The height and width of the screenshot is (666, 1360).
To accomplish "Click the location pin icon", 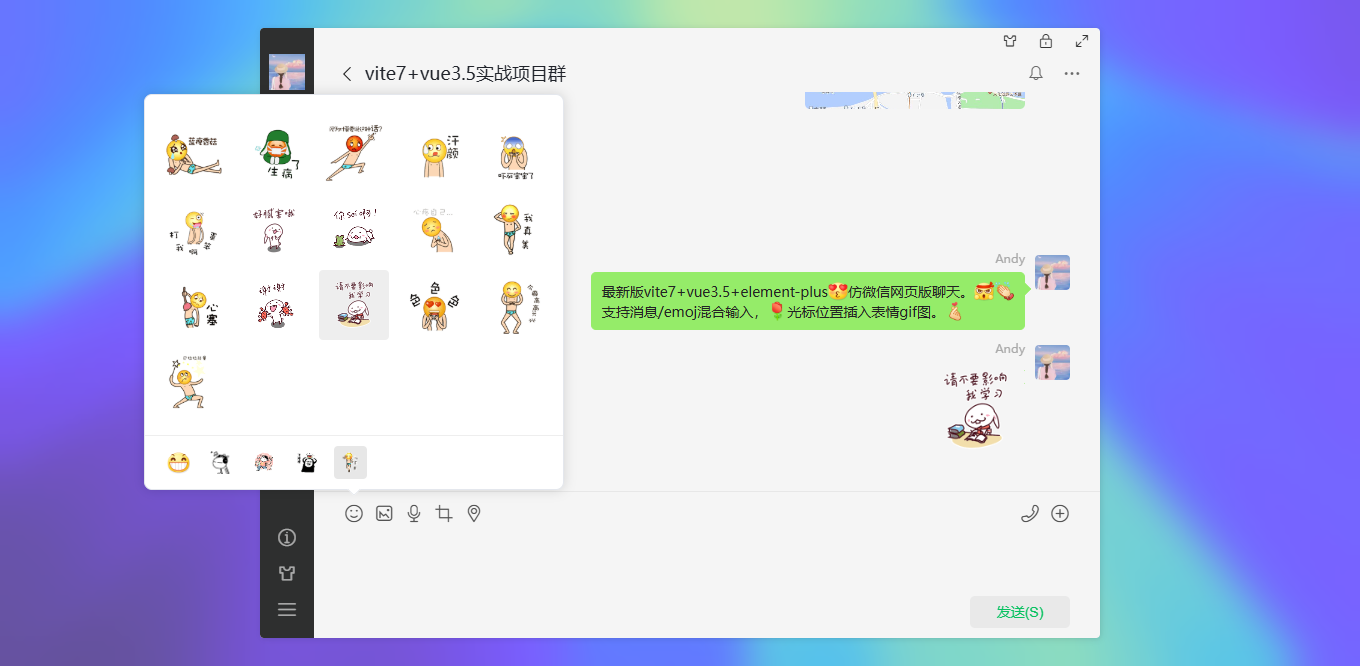I will 474,513.
